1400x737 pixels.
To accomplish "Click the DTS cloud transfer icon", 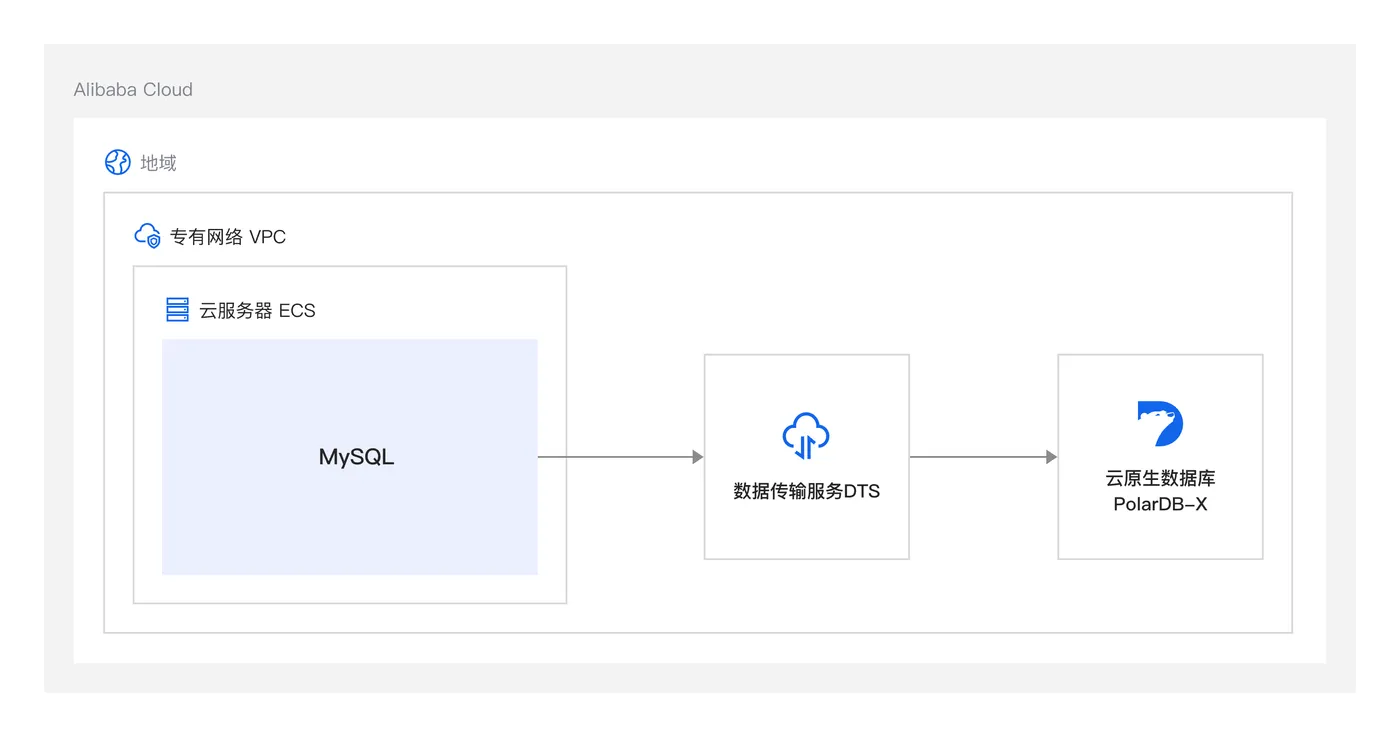I will click(806, 436).
